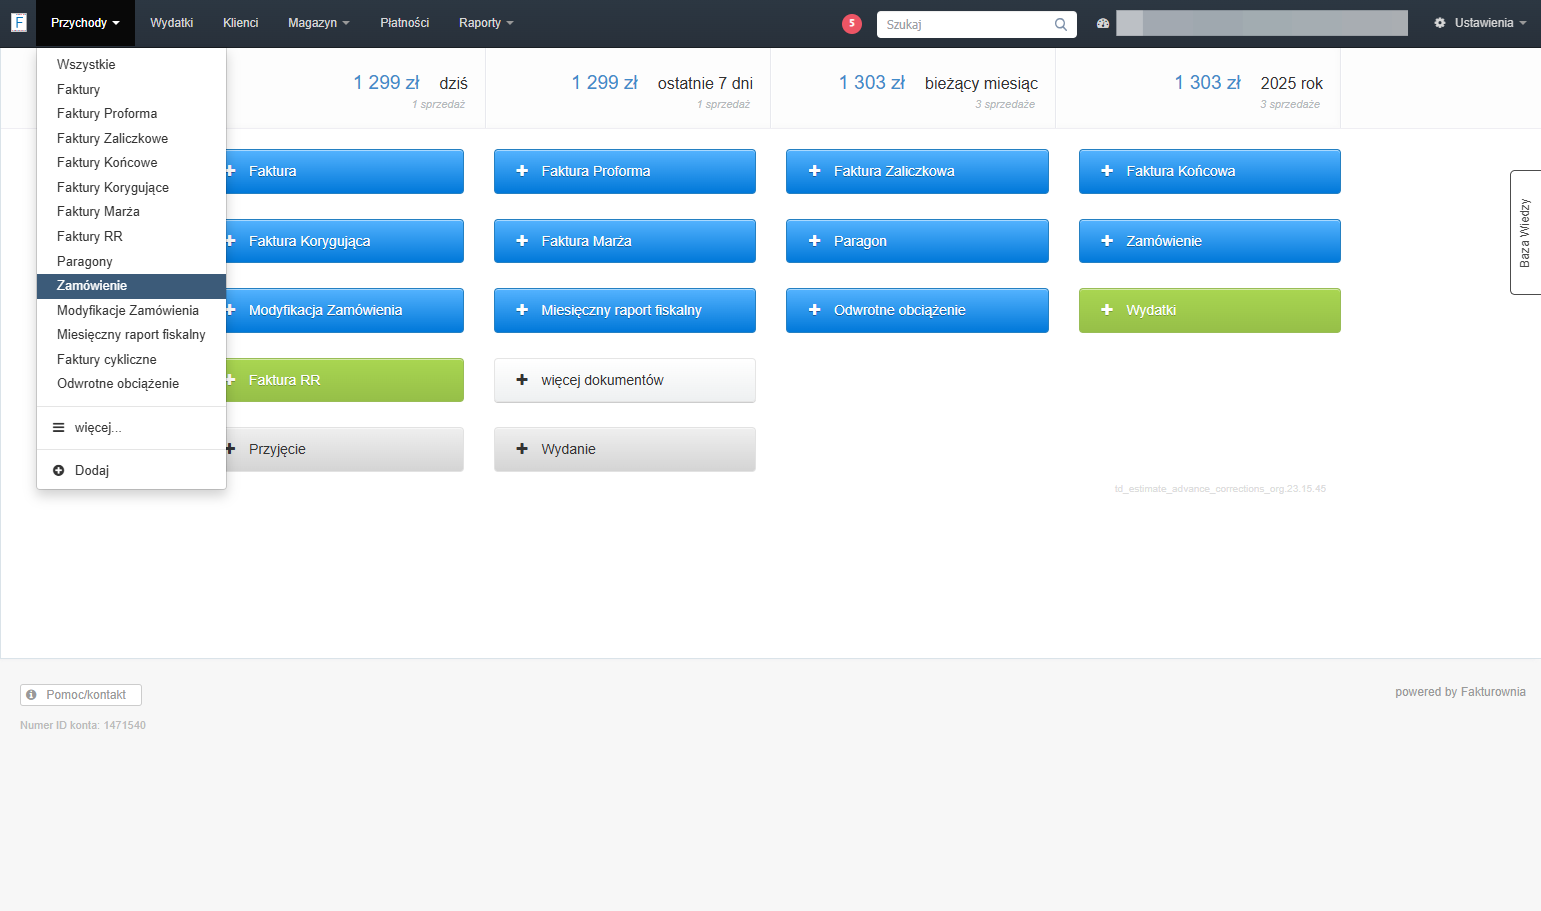Click the search magnifier icon

(x=1061, y=24)
